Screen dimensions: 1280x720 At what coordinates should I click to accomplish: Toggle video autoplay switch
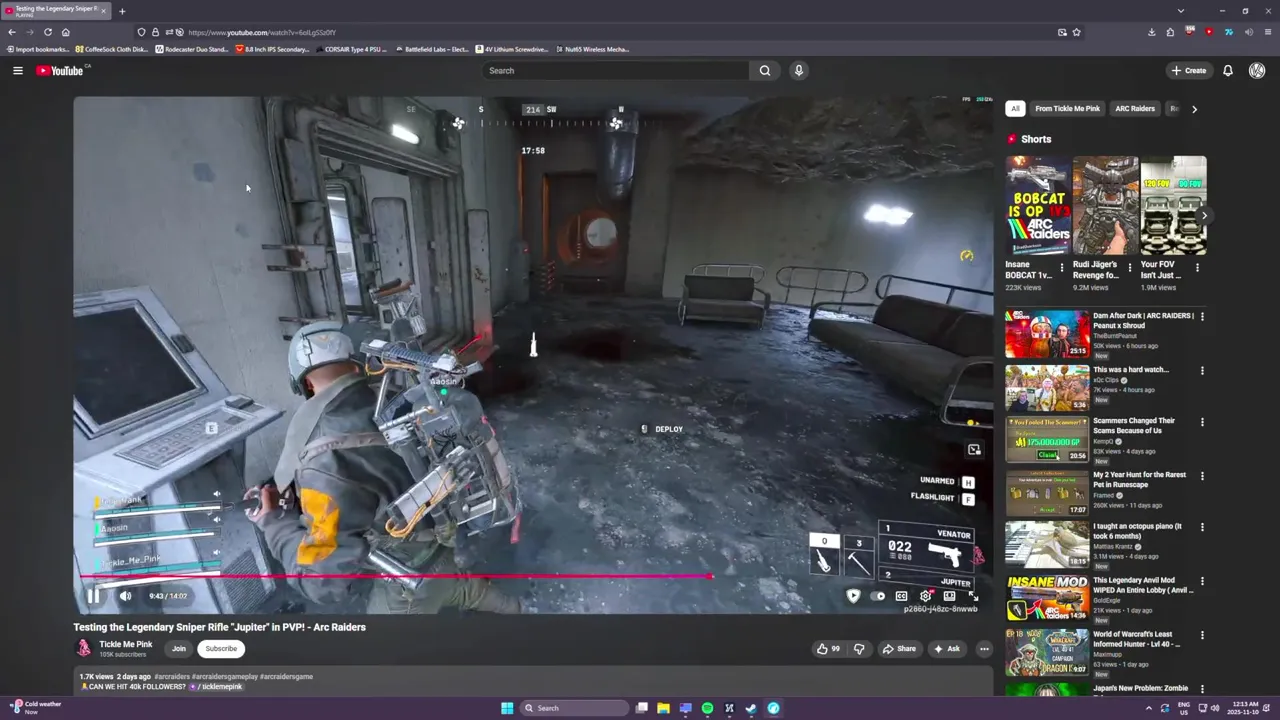(878, 596)
